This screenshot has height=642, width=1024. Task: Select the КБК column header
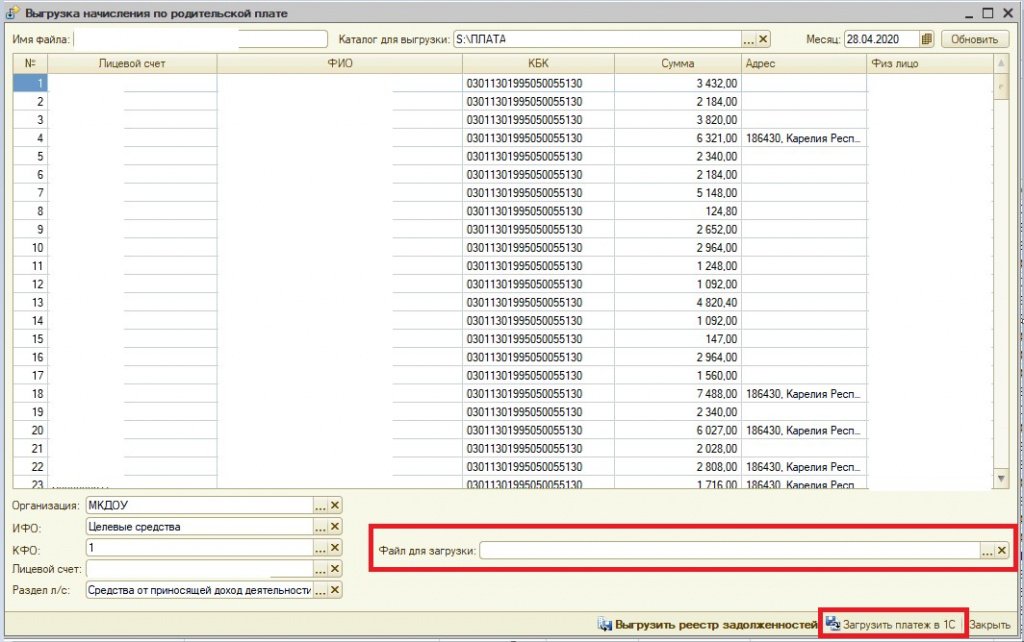click(538, 63)
